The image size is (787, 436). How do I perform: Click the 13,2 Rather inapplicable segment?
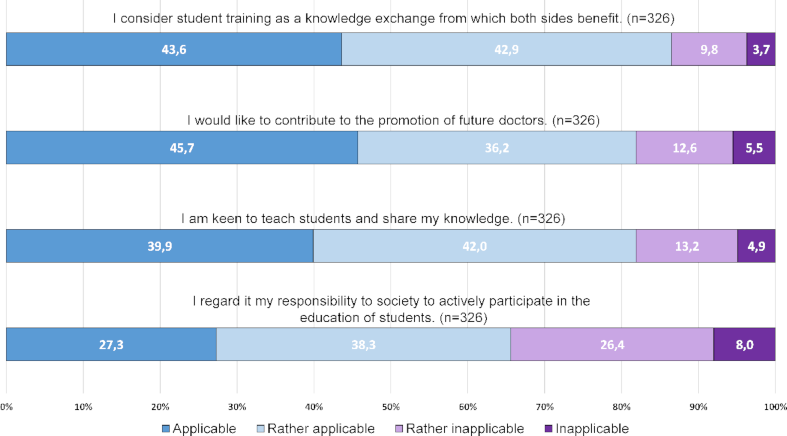coord(686,245)
